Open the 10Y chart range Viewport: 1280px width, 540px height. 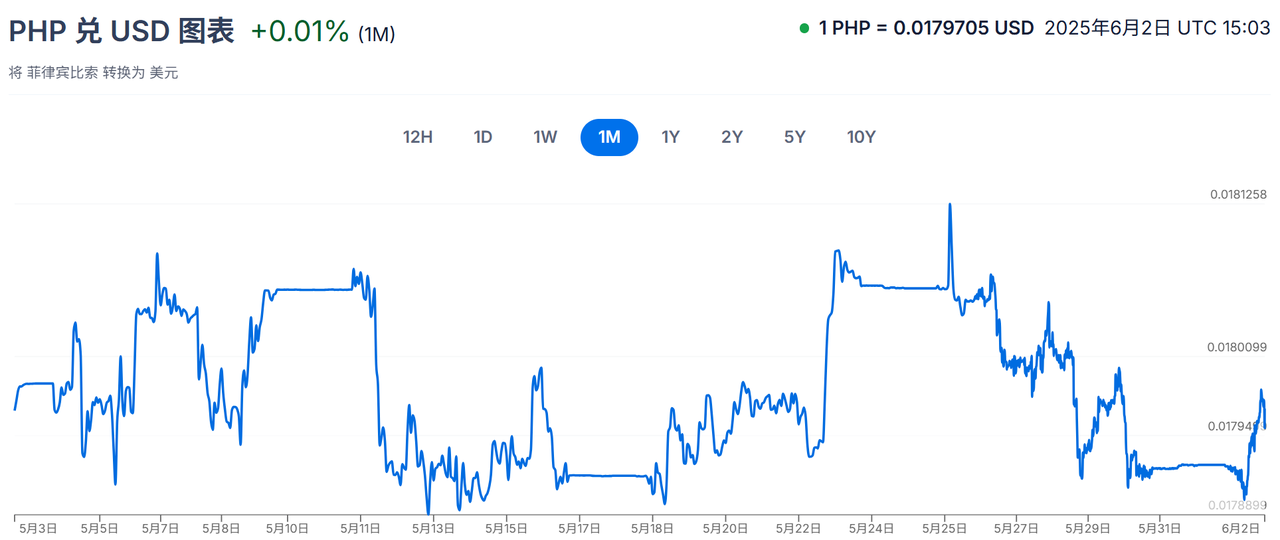(861, 137)
